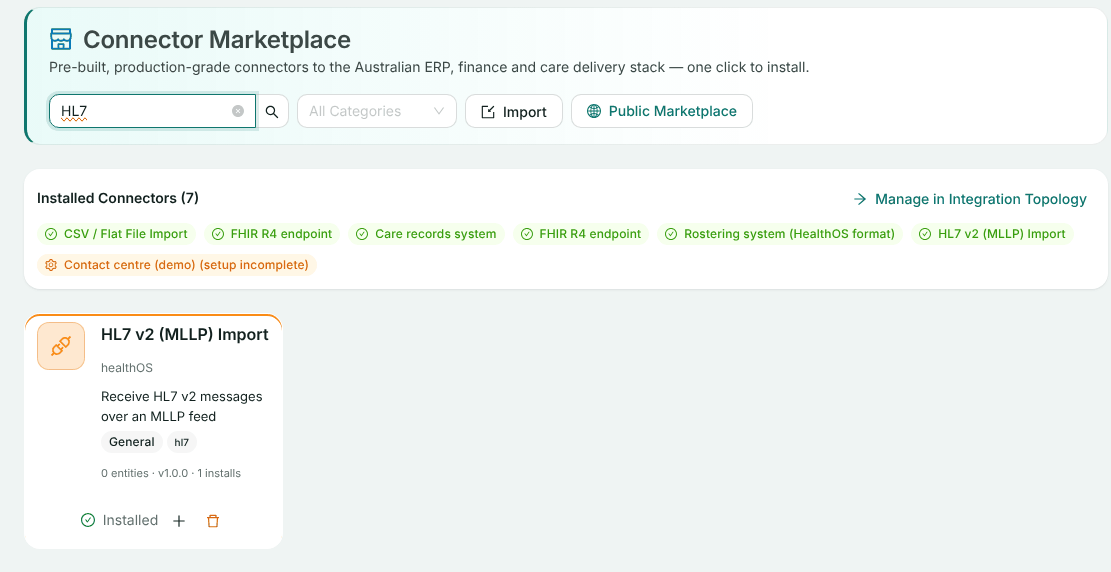Viewport: 1111px width, 572px height.
Task: Click the '0 entities · v1.0.0 · 1 installs' text
Action: [x=171, y=473]
